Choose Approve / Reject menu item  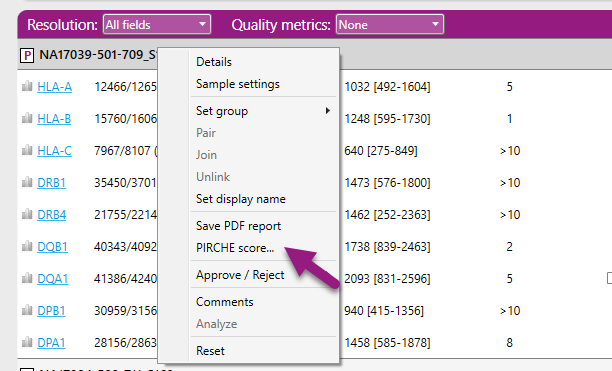[x=240, y=275]
